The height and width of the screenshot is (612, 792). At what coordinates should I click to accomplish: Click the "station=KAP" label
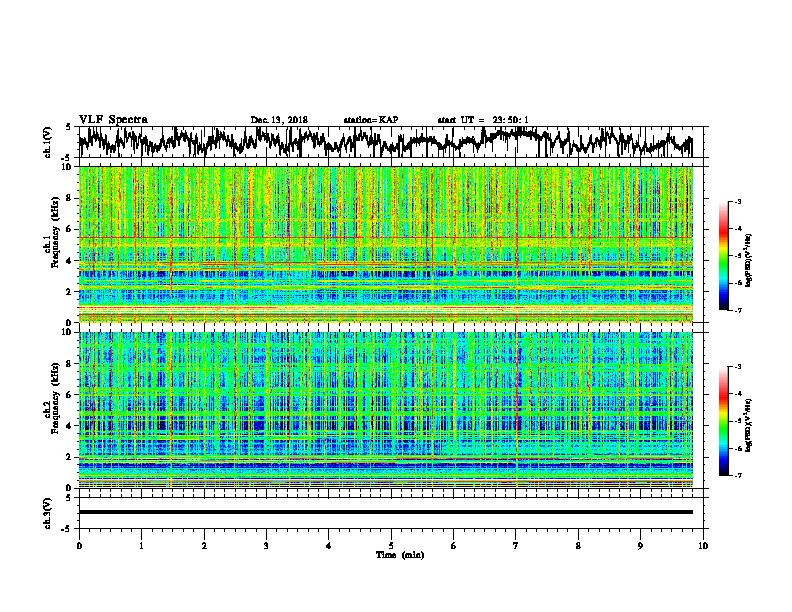click(371, 120)
